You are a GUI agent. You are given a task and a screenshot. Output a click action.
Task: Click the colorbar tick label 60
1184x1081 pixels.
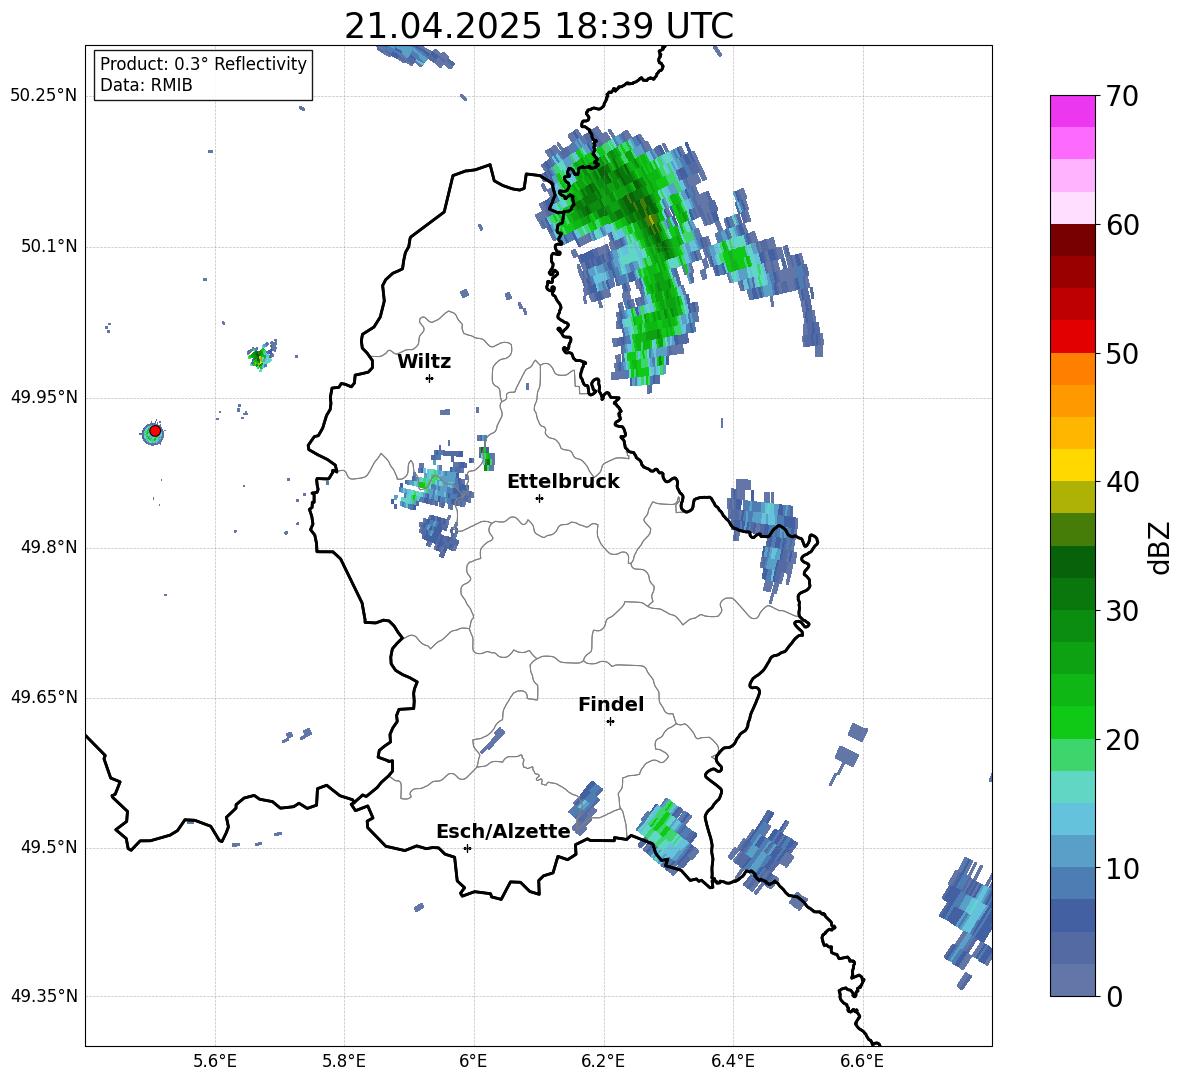[x=1122, y=224]
